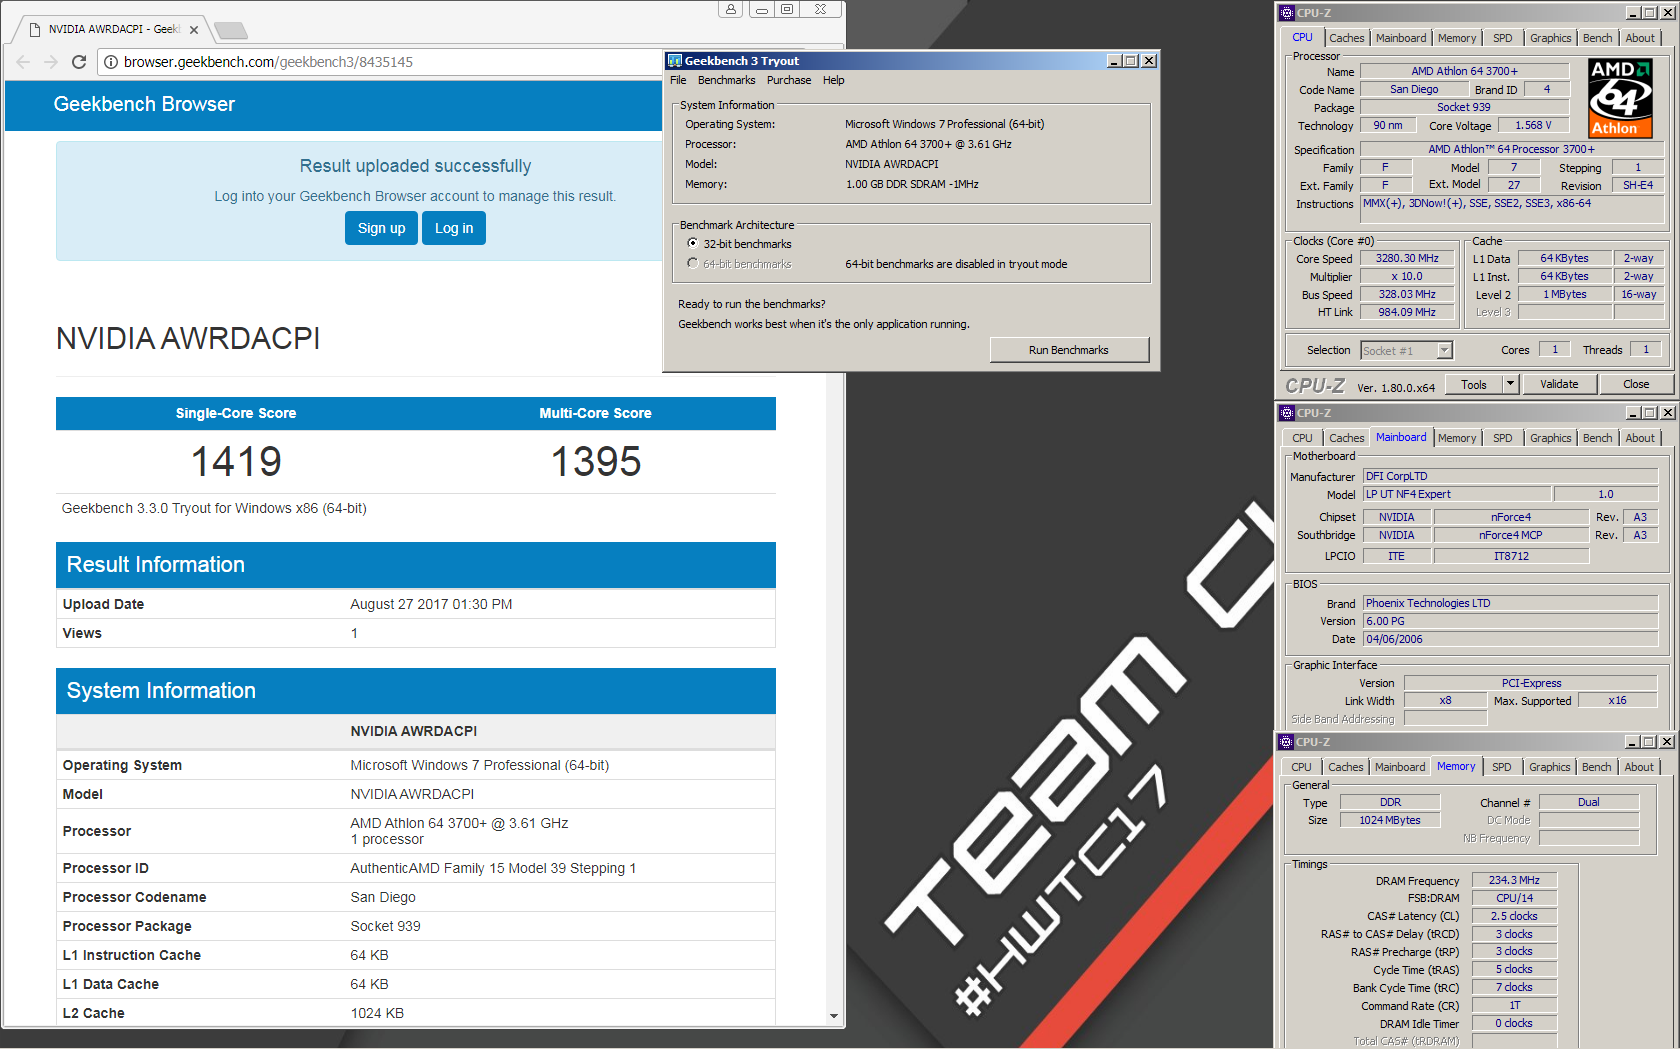The height and width of the screenshot is (1050, 1680).
Task: Click HT Link value 984.09 MHz
Action: [1407, 312]
